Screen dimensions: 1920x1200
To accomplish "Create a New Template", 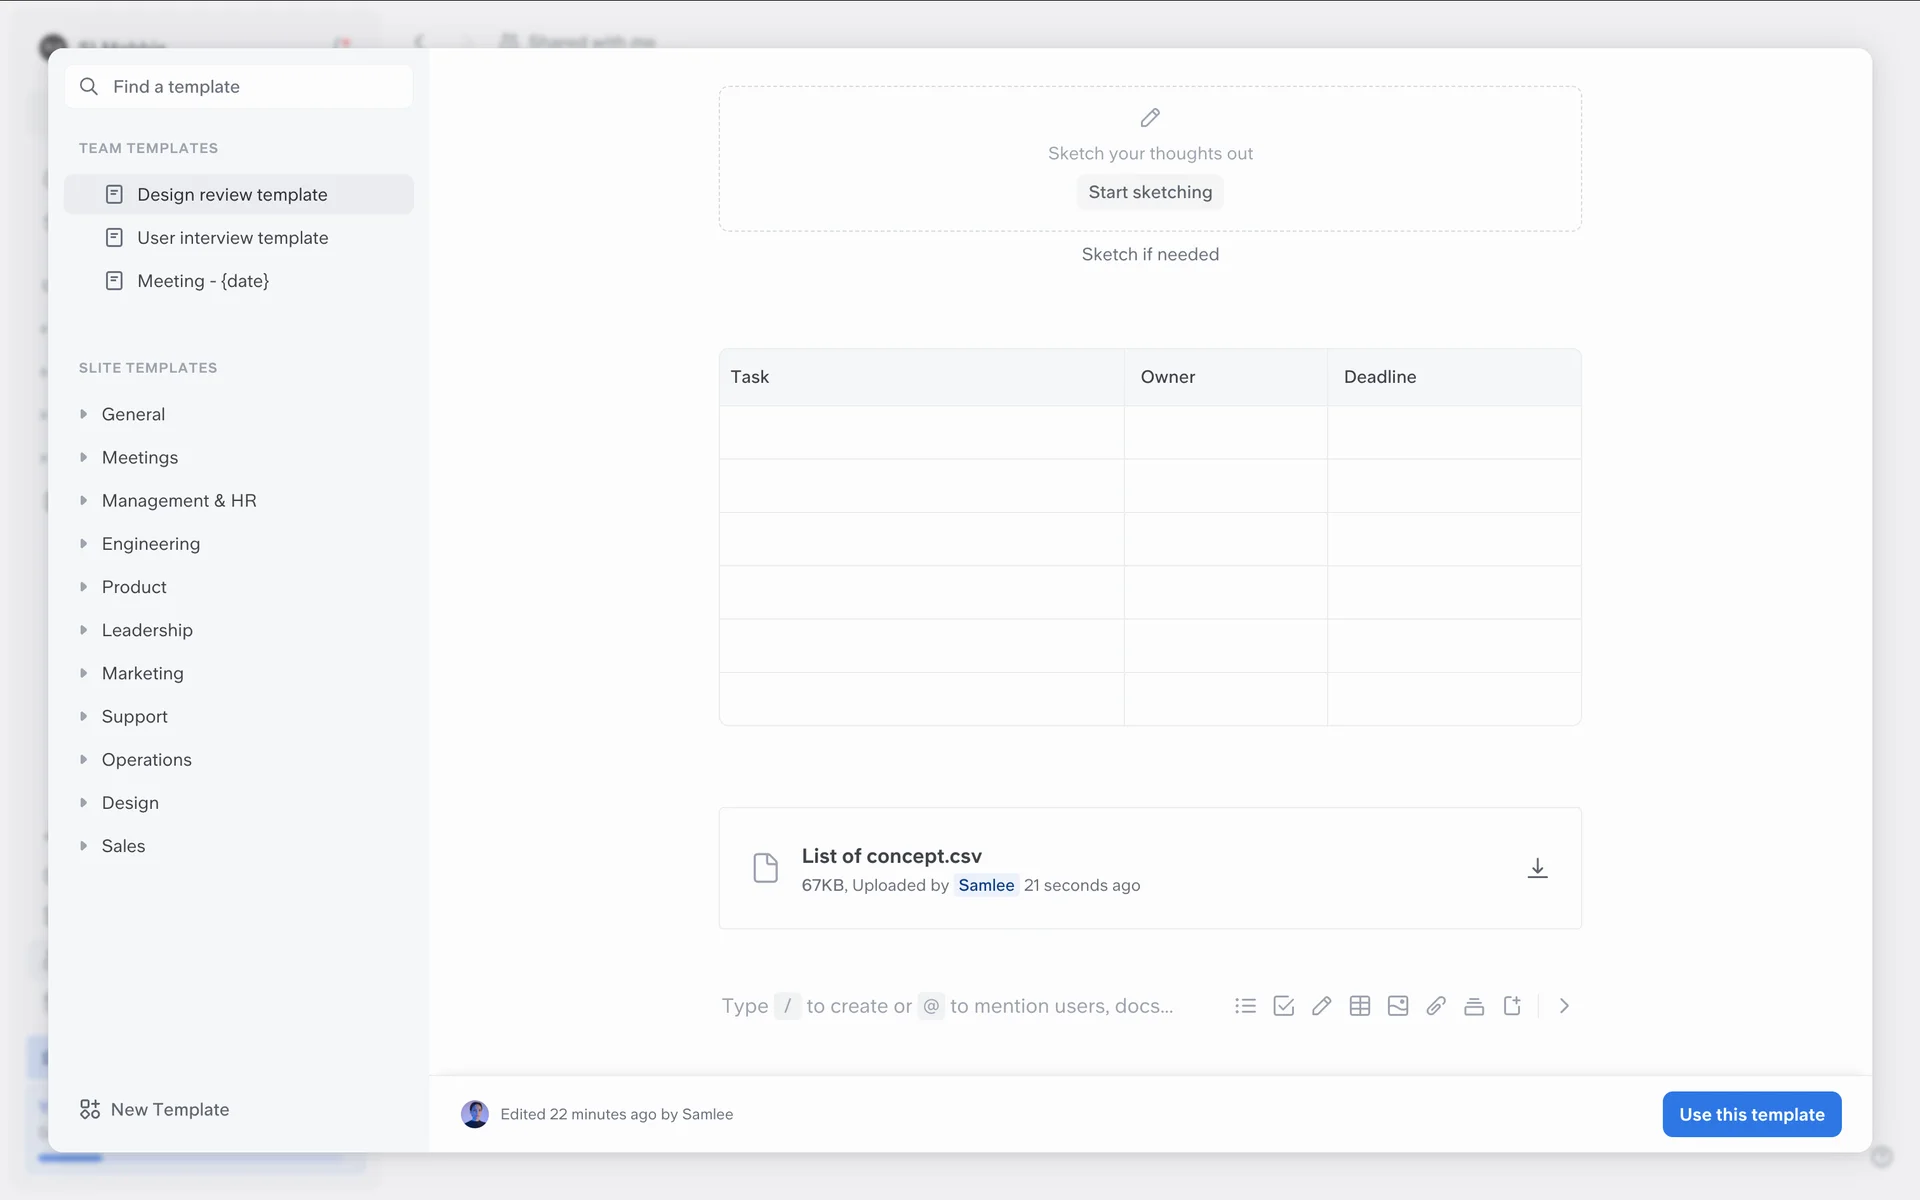I will click(x=155, y=1109).
